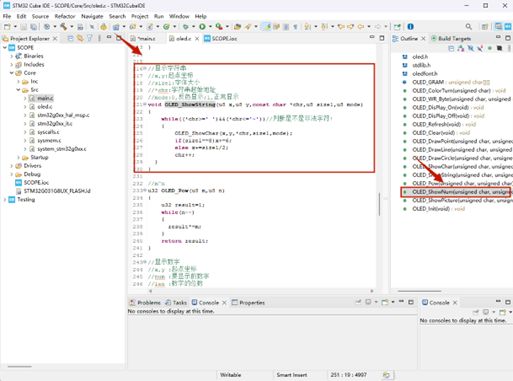Open the File menu

coord(7,16)
